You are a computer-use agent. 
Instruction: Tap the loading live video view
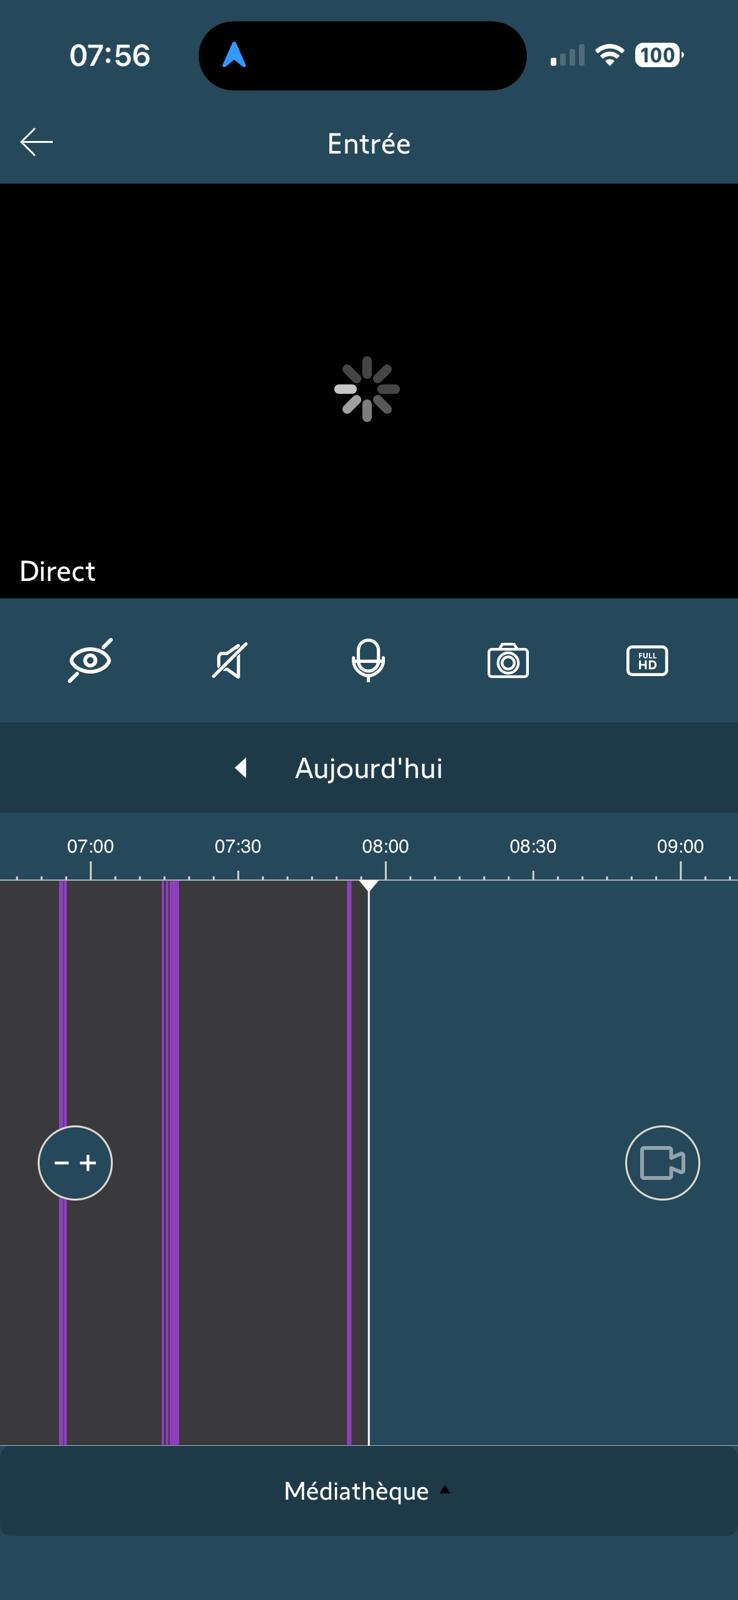coord(368,390)
